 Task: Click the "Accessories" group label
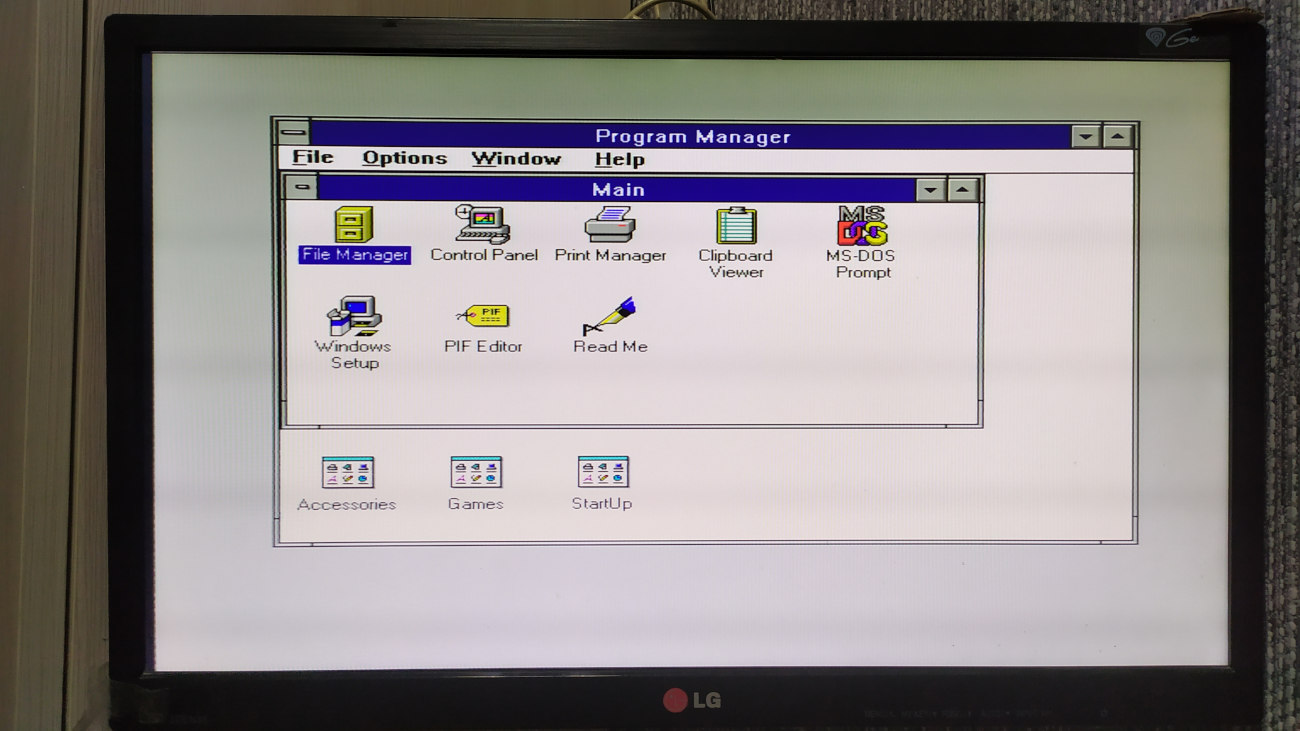coord(347,505)
